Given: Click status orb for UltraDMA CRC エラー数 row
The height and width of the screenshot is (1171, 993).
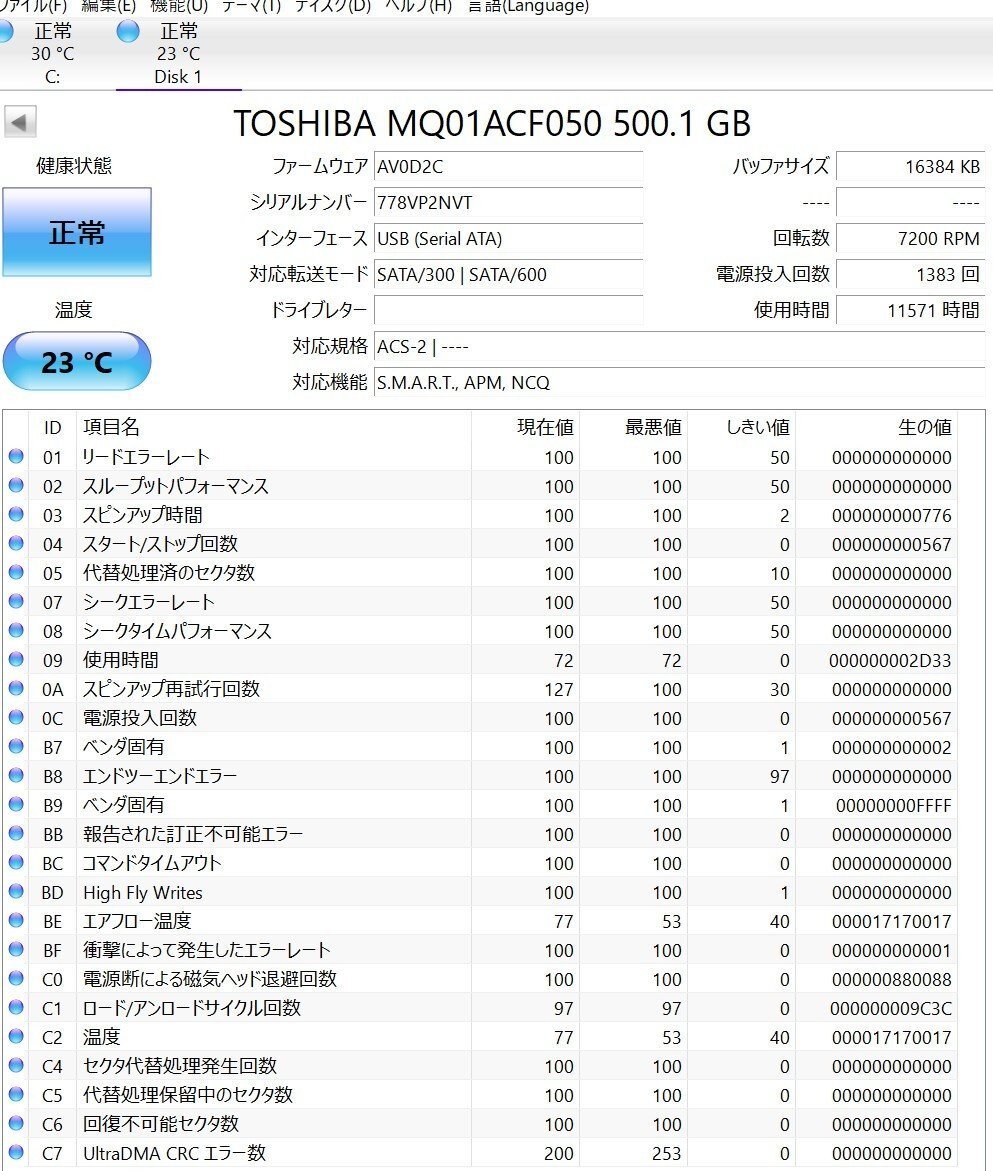Looking at the screenshot, I should [x=16, y=1152].
